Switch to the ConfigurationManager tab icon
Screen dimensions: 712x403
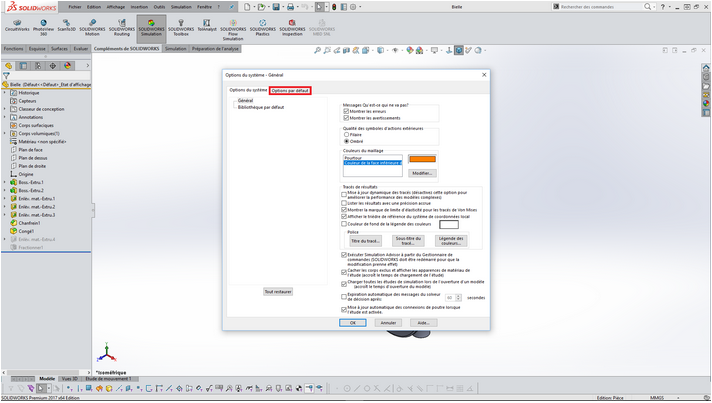point(38,66)
